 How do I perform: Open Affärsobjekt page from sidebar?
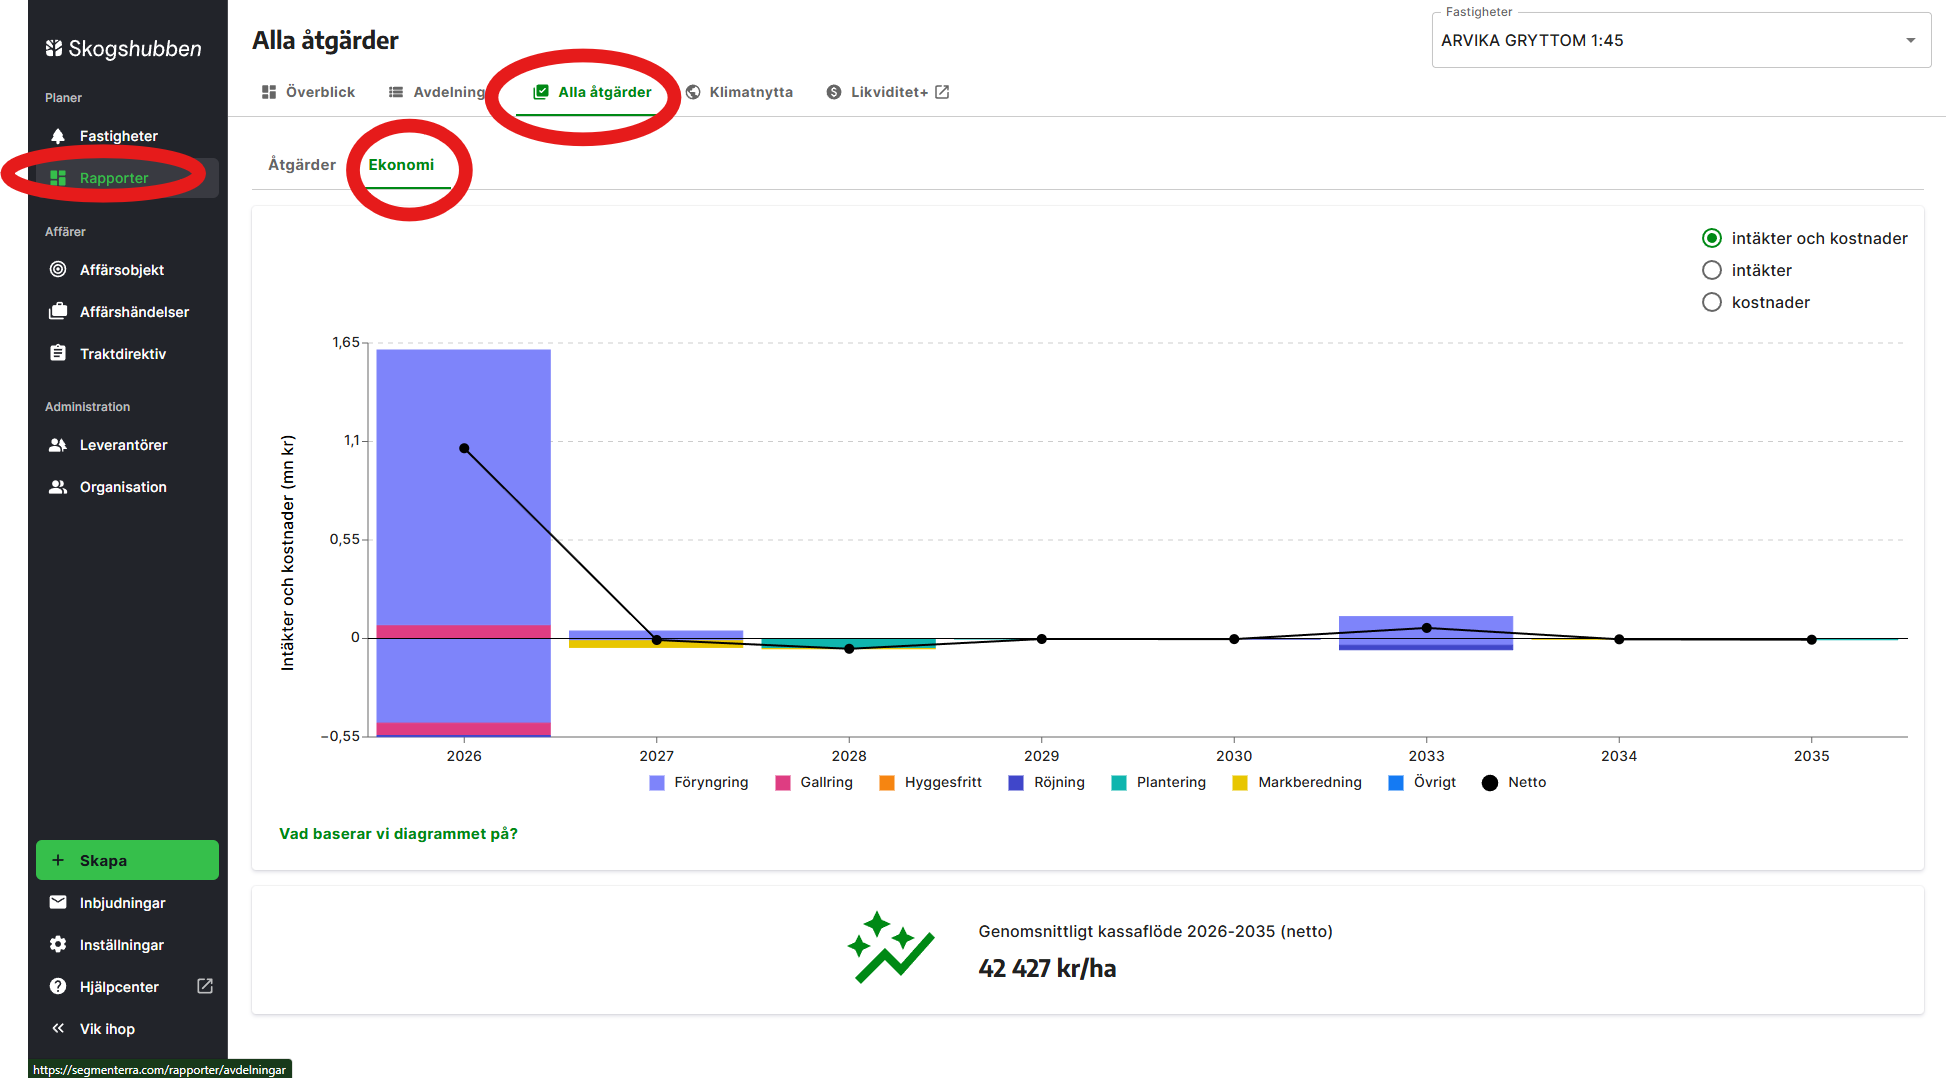[127, 270]
